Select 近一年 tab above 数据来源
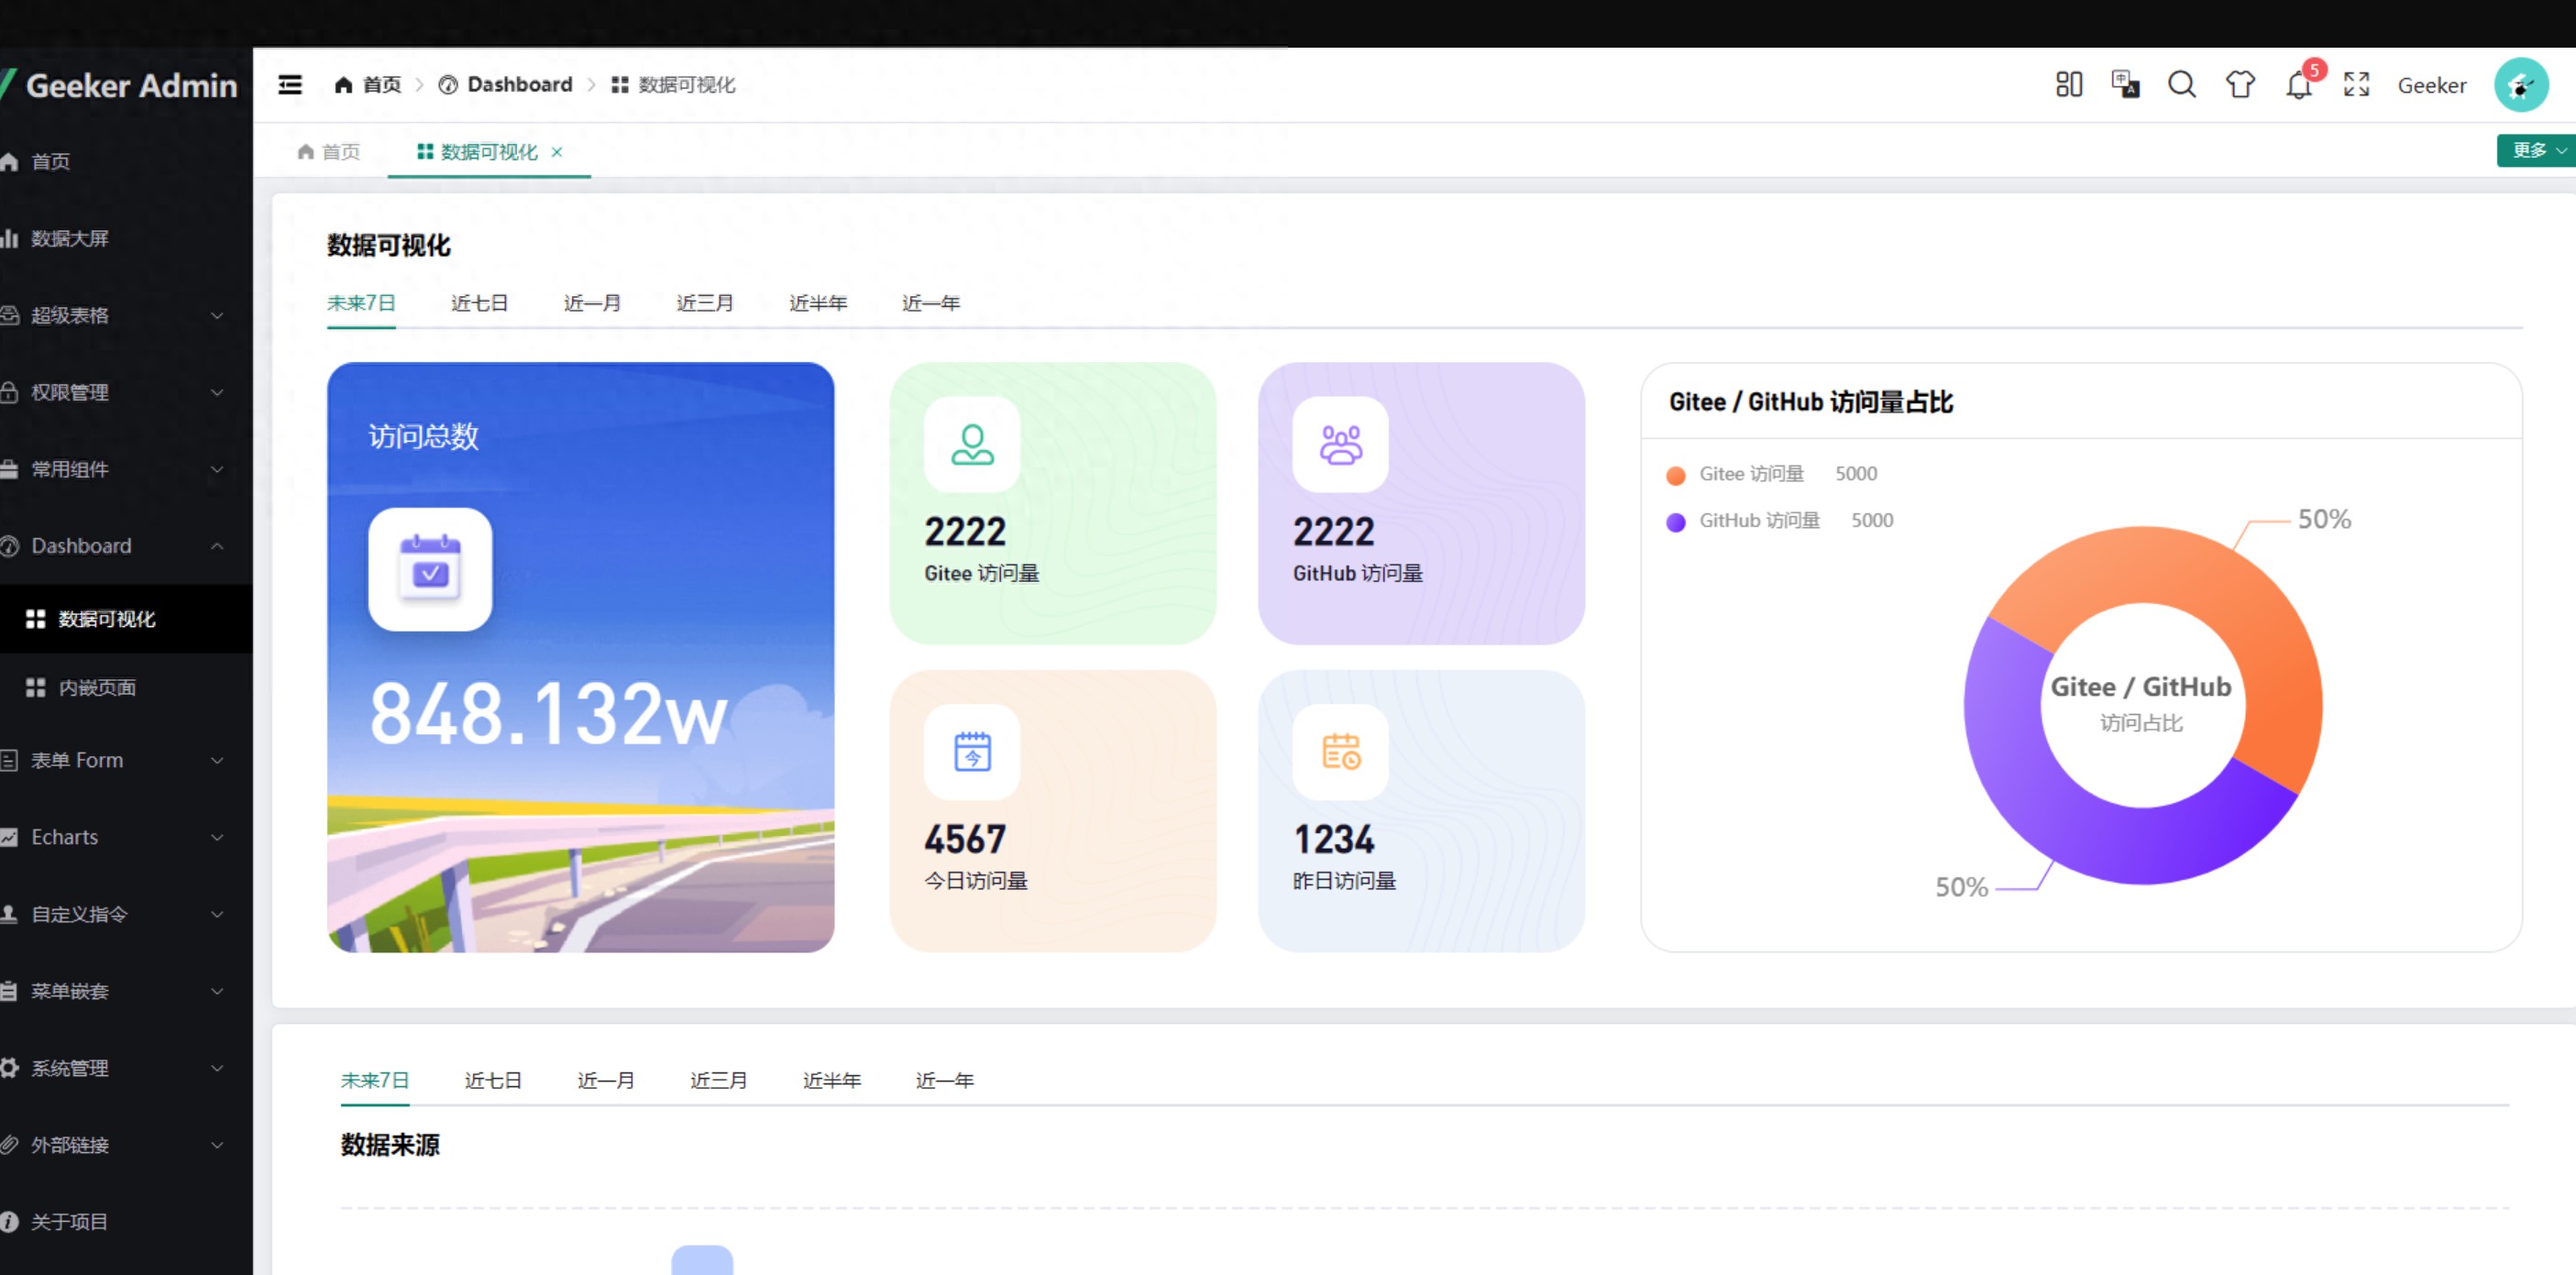 point(945,1081)
